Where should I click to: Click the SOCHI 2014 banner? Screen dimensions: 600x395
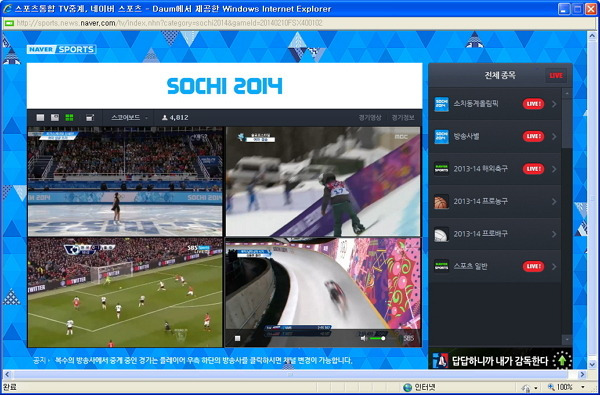[225, 86]
